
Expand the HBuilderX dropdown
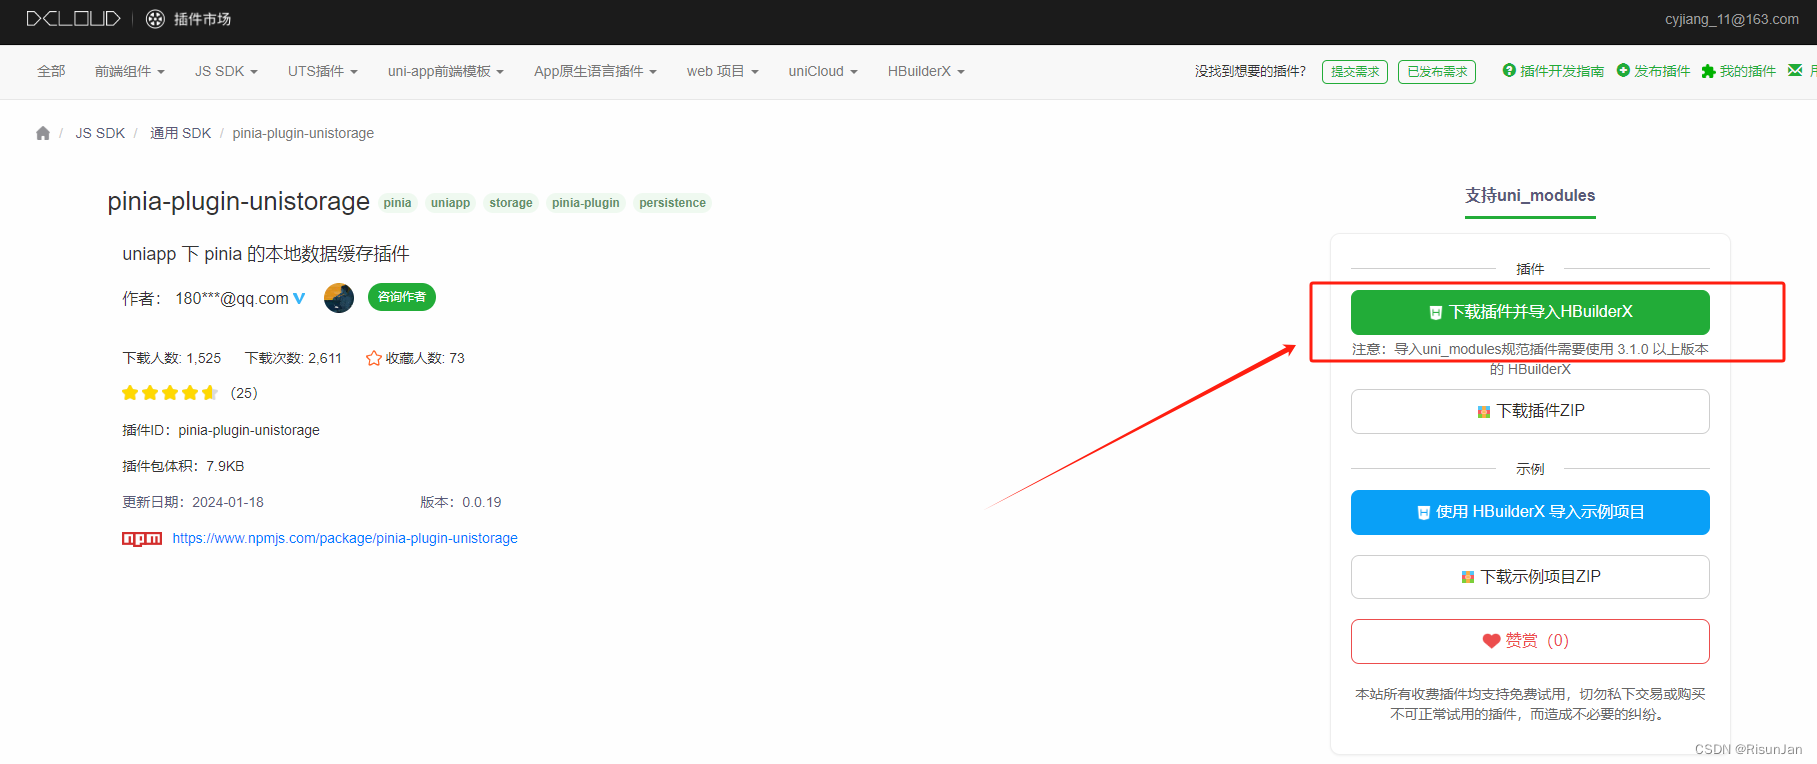[926, 71]
